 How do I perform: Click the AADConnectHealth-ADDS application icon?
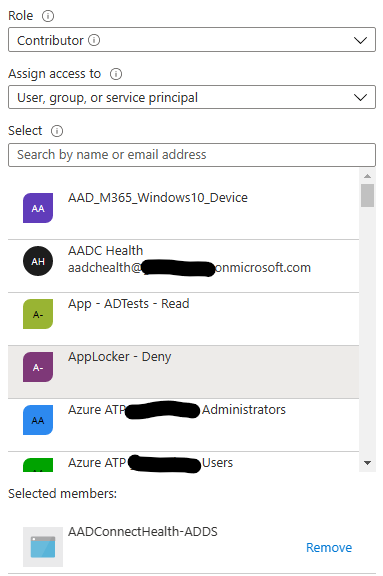click(43, 547)
